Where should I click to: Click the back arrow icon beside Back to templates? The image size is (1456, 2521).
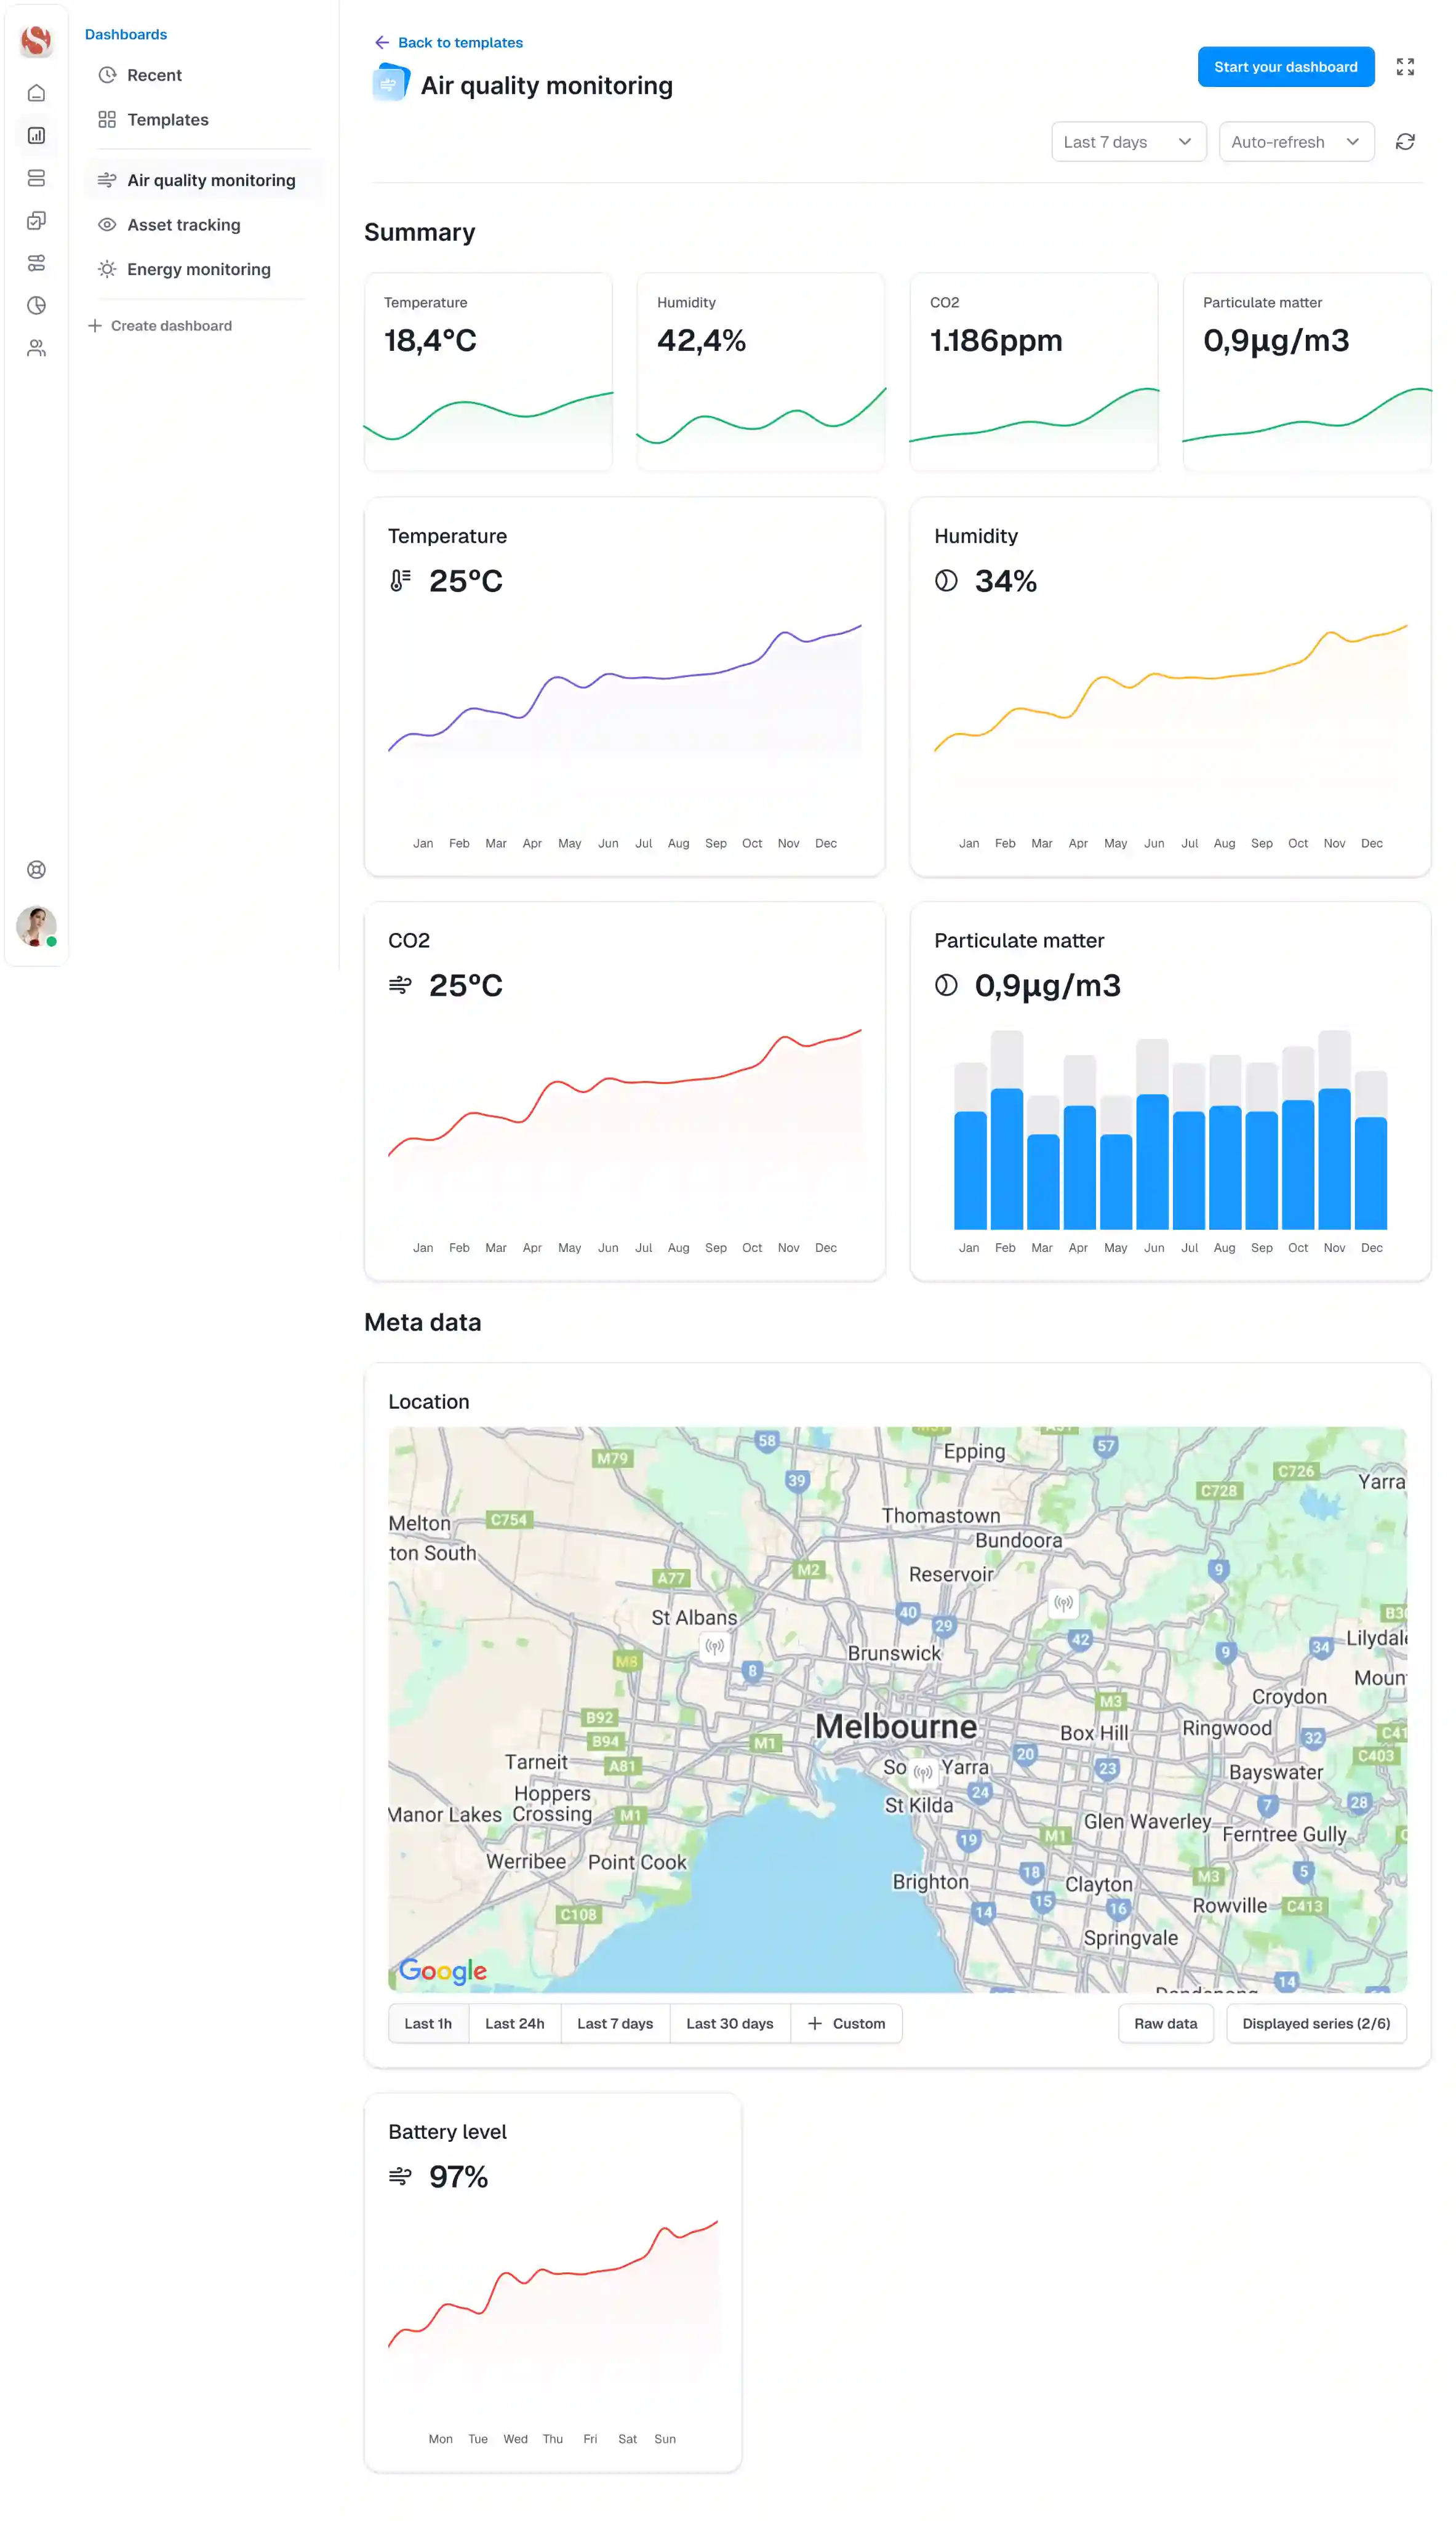coord(381,42)
